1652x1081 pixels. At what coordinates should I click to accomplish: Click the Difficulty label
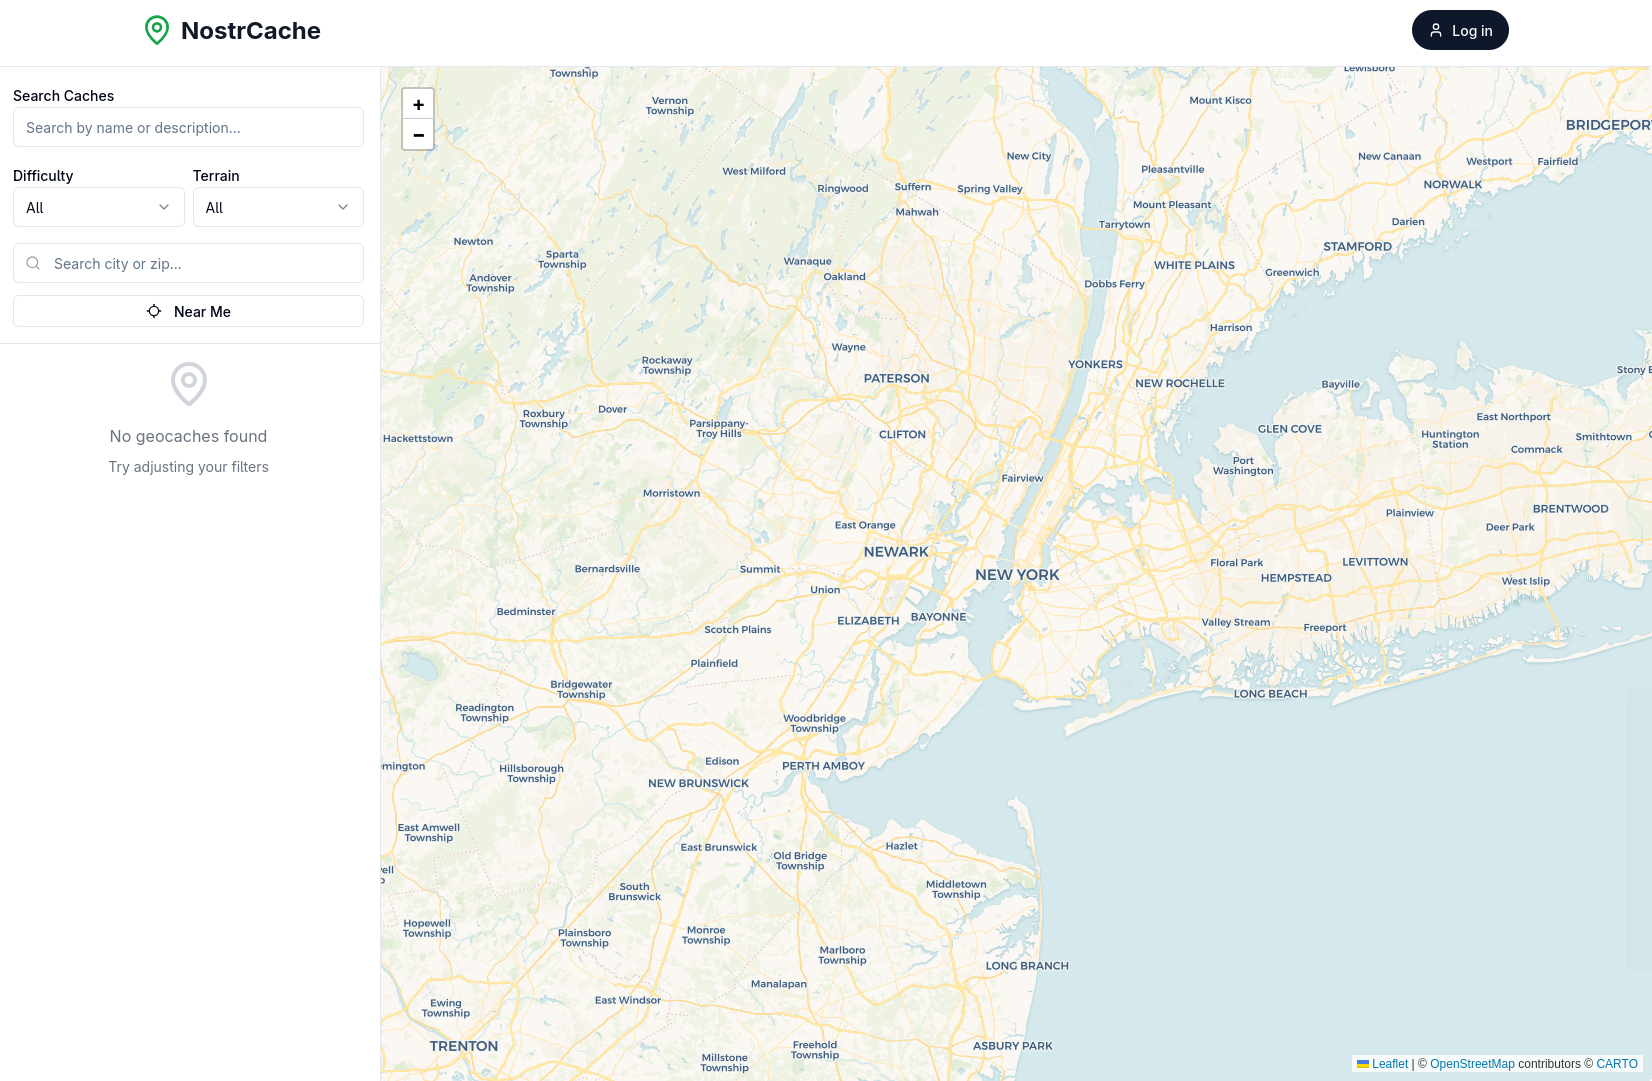coord(43,176)
